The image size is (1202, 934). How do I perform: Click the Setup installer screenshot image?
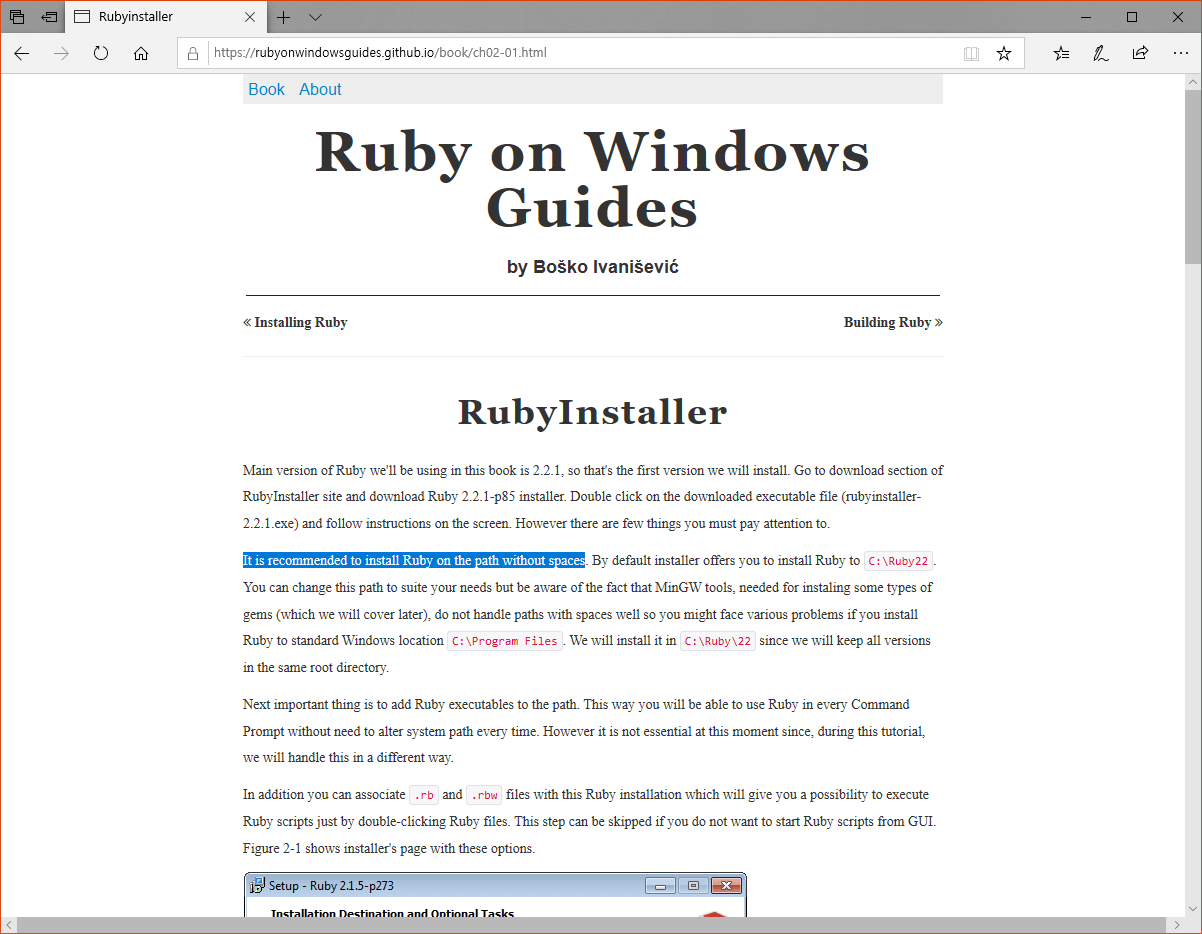[496, 895]
